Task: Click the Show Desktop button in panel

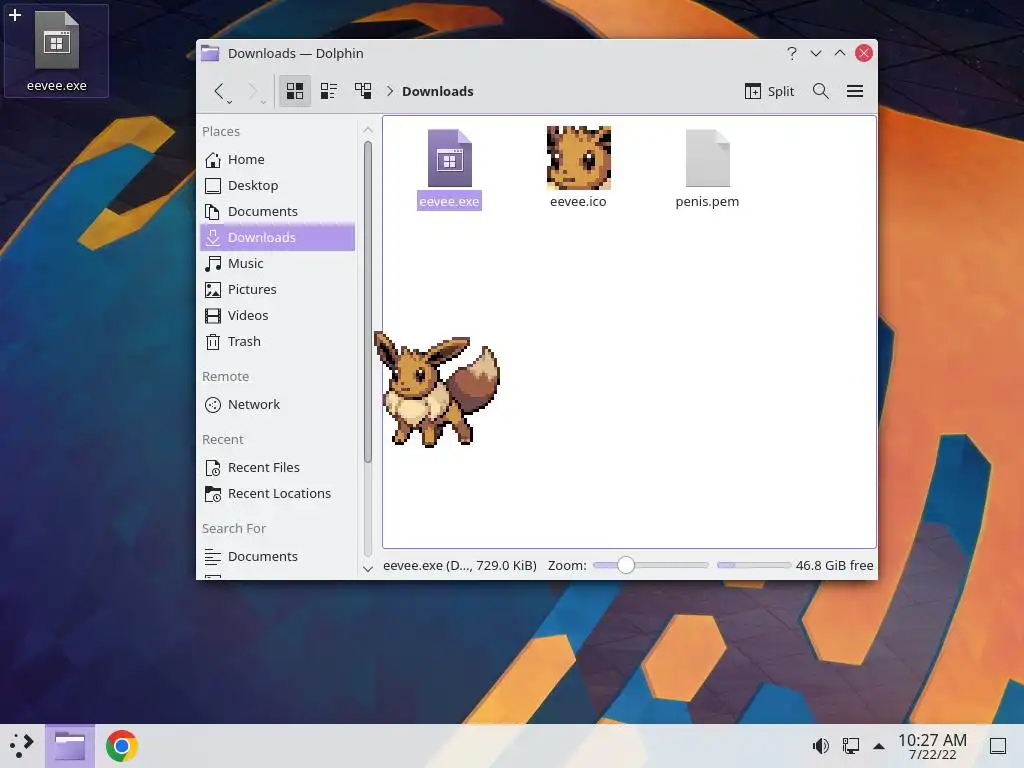Action: point(998,745)
